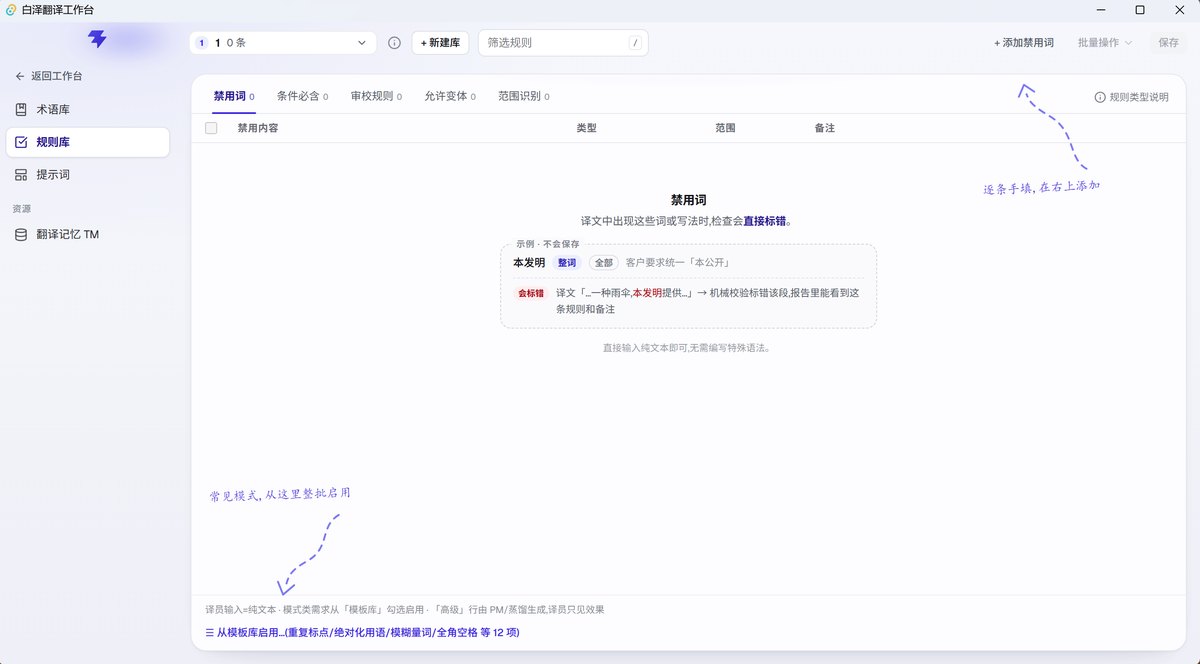Screen dimensions: 1200x664
Task: Click the slash shortcut hint in filter box
Action: [635, 43]
